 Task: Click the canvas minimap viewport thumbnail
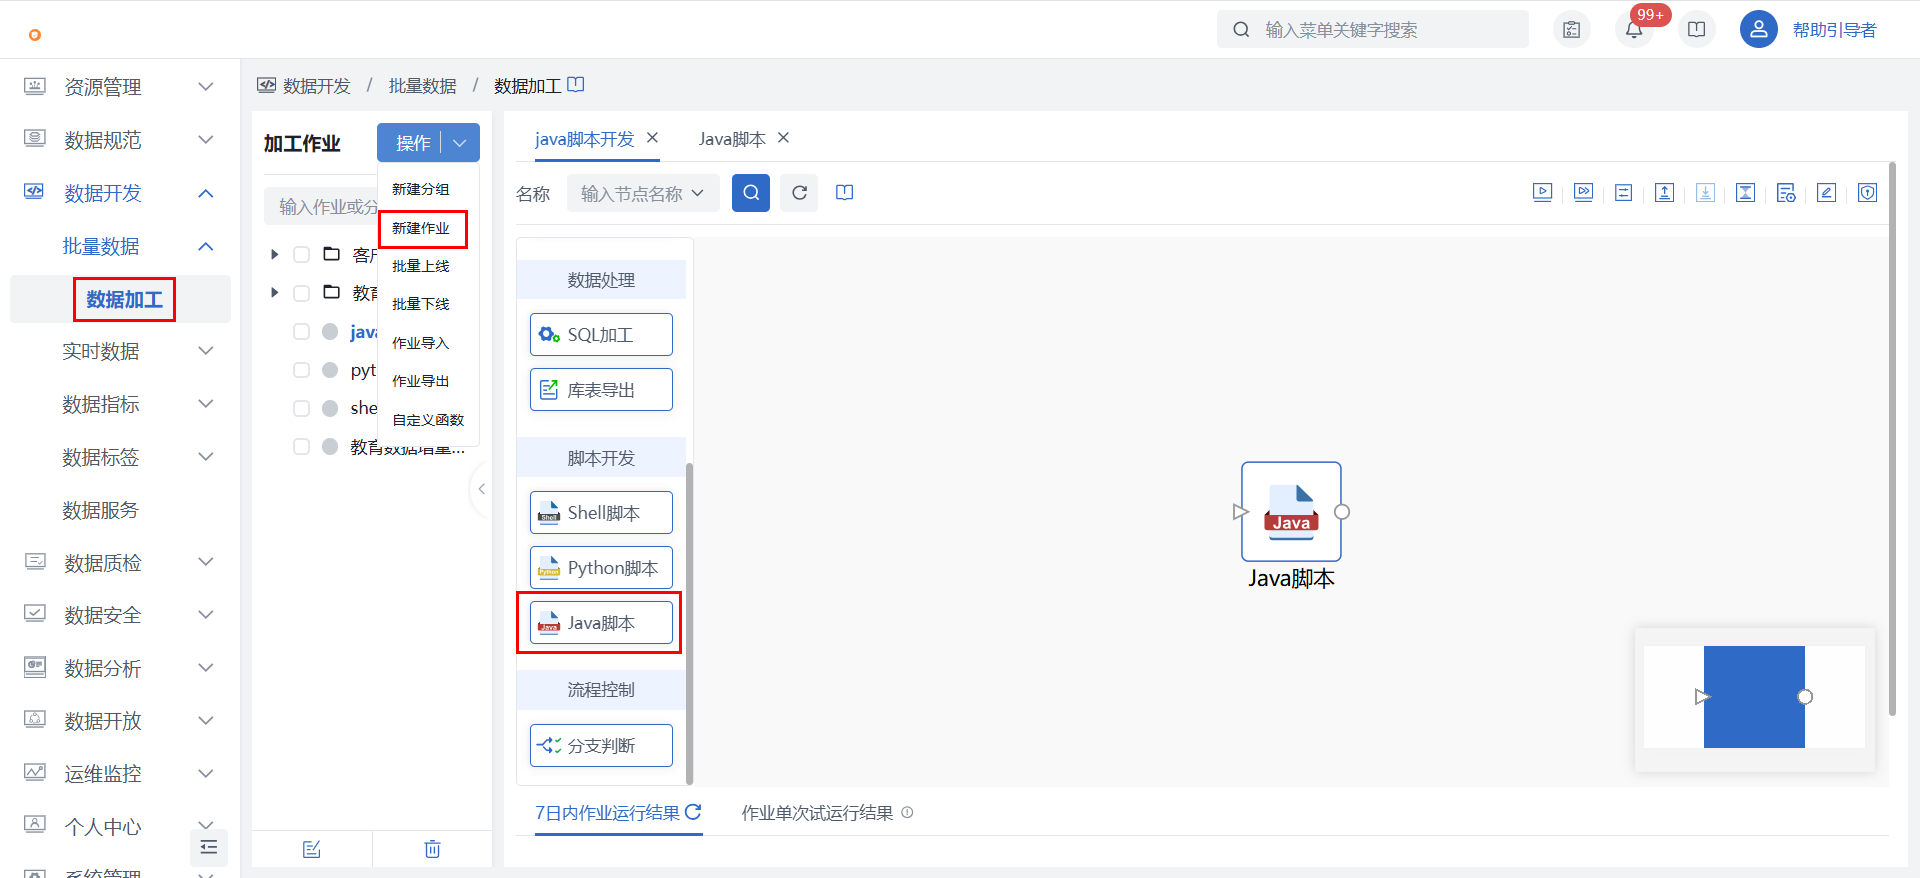coord(1754,697)
